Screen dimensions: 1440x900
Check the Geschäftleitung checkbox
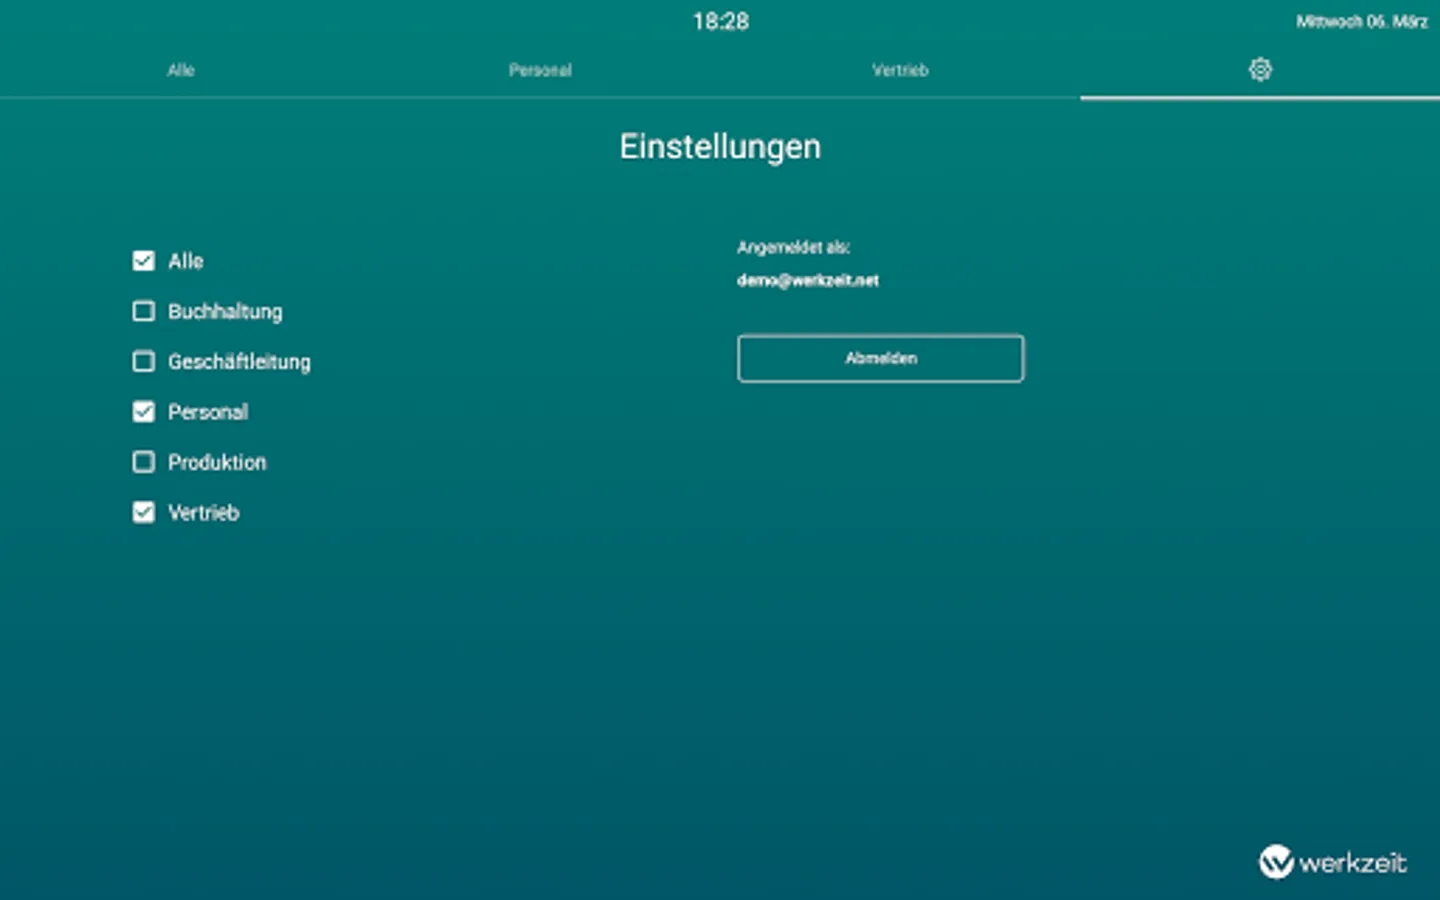coord(144,361)
